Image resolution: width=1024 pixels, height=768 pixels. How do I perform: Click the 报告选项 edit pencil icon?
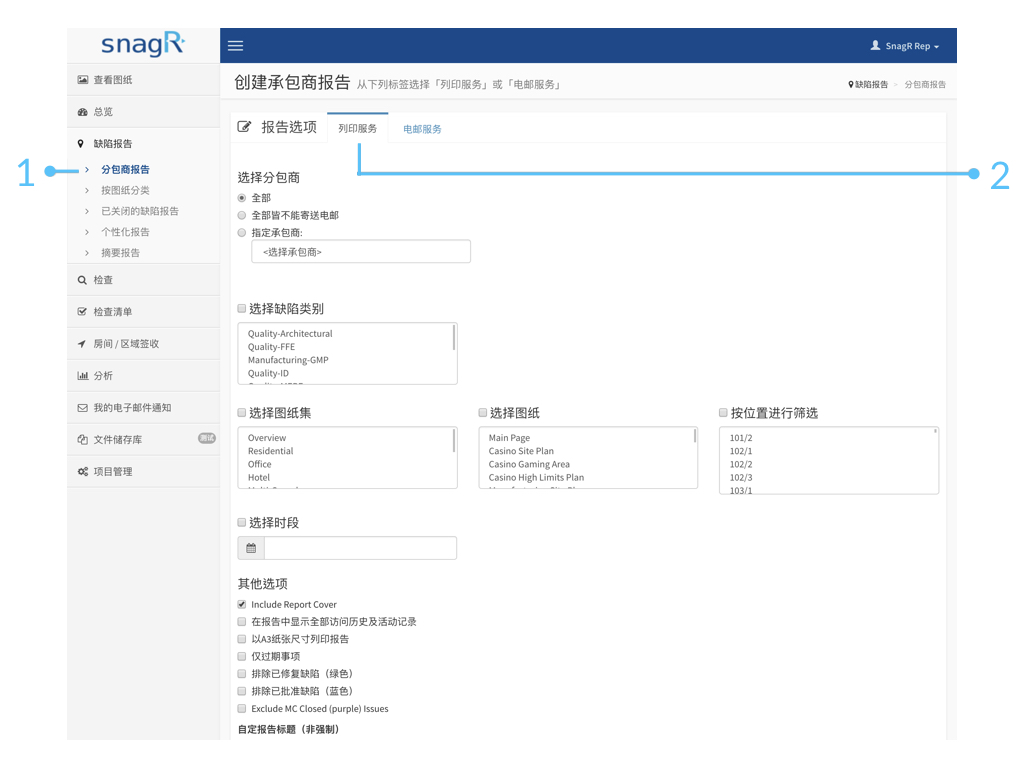(244, 127)
